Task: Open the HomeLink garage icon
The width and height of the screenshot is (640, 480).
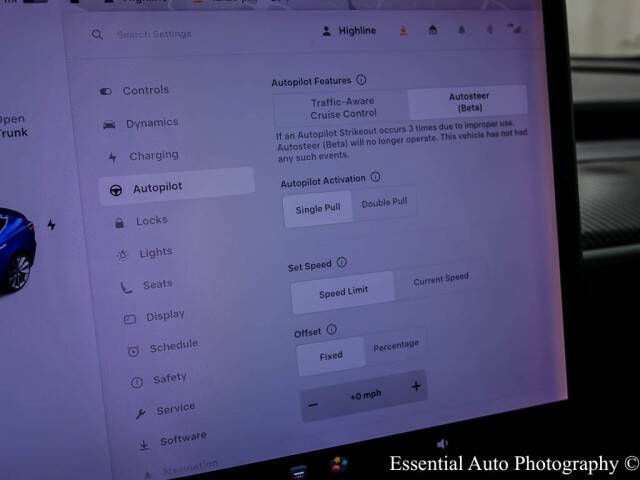Action: (x=433, y=30)
